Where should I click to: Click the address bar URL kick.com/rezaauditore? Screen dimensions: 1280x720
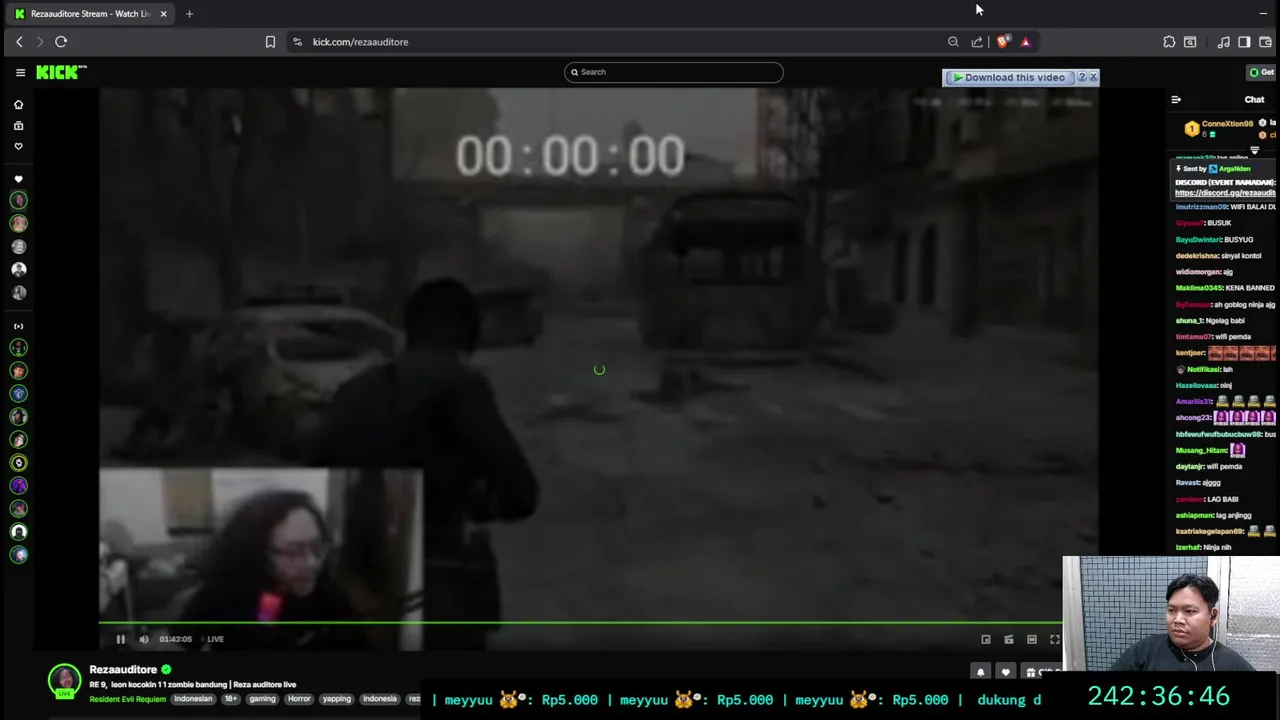pyautogui.click(x=360, y=42)
